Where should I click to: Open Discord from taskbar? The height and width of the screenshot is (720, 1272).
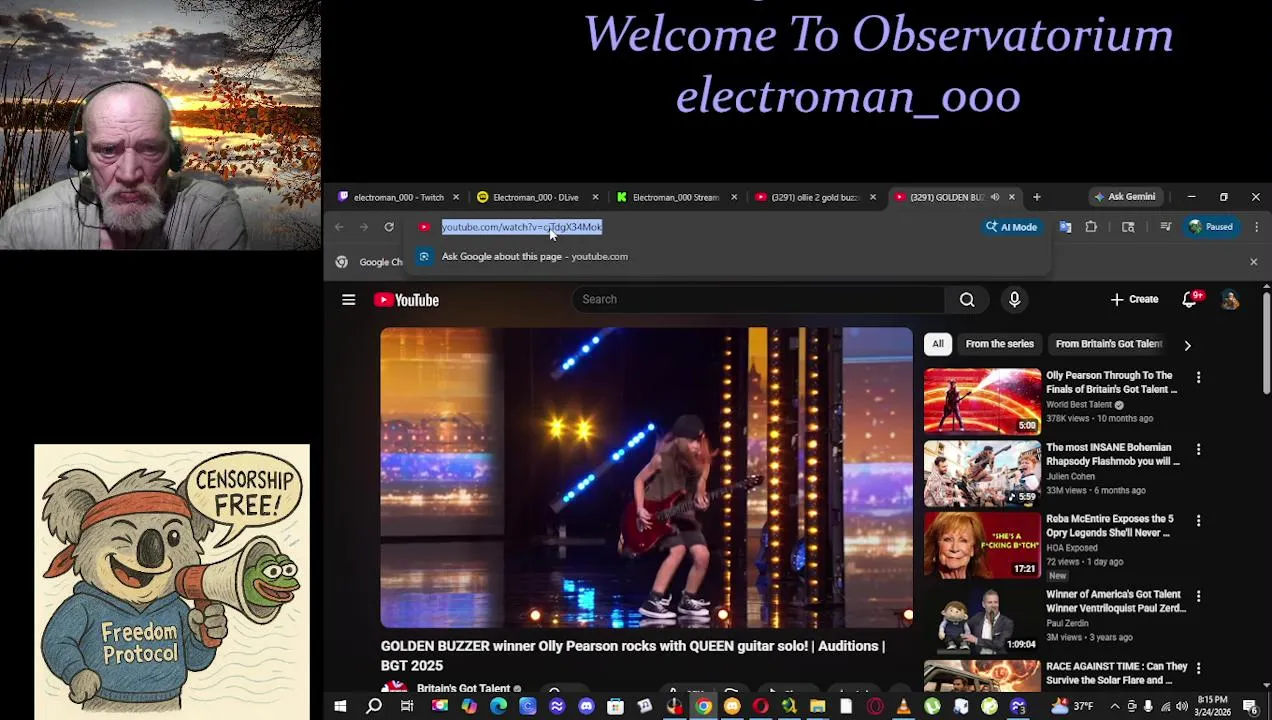586,706
